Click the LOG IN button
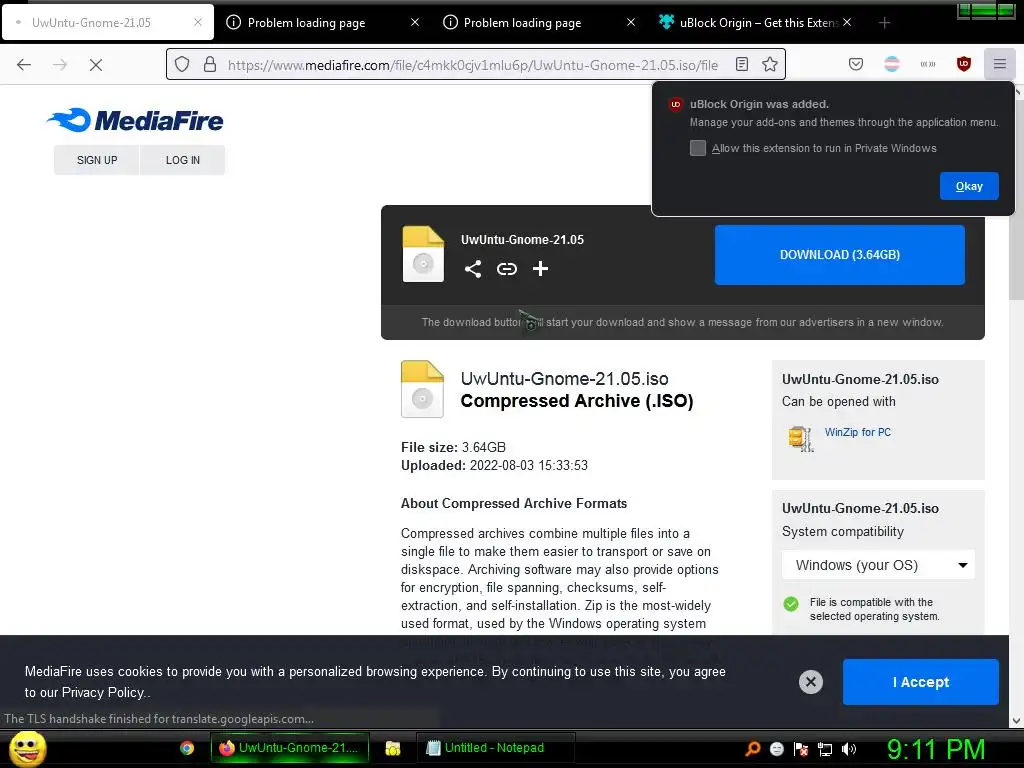Screen dimensions: 1024x768 click(x=182, y=160)
